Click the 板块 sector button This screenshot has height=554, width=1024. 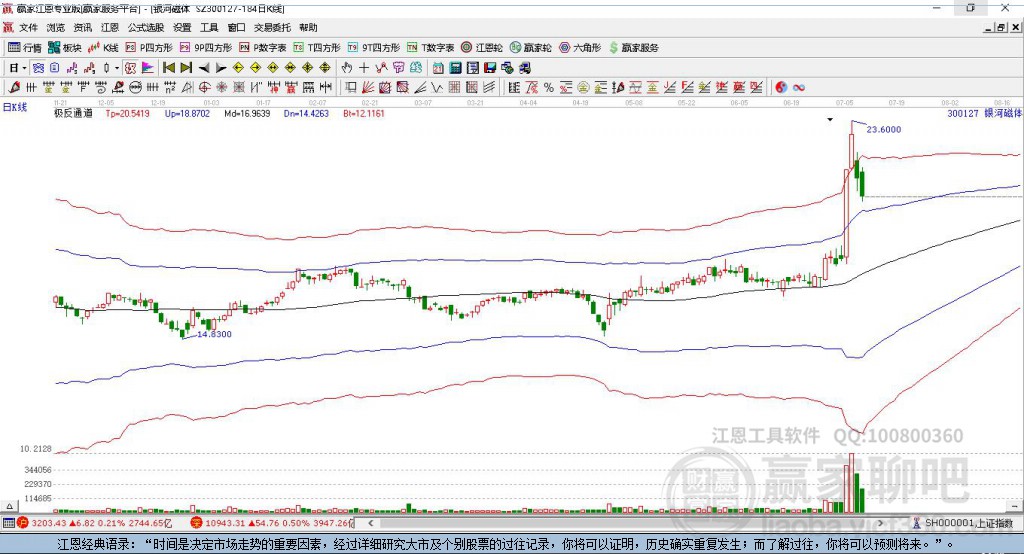[x=65, y=48]
